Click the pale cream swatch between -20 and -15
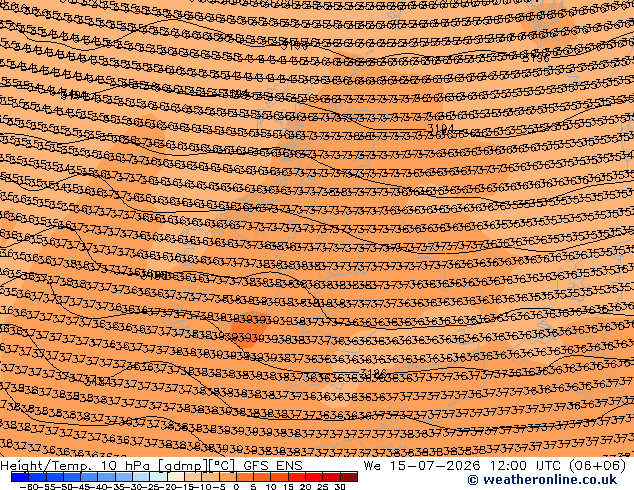 click(x=176, y=477)
